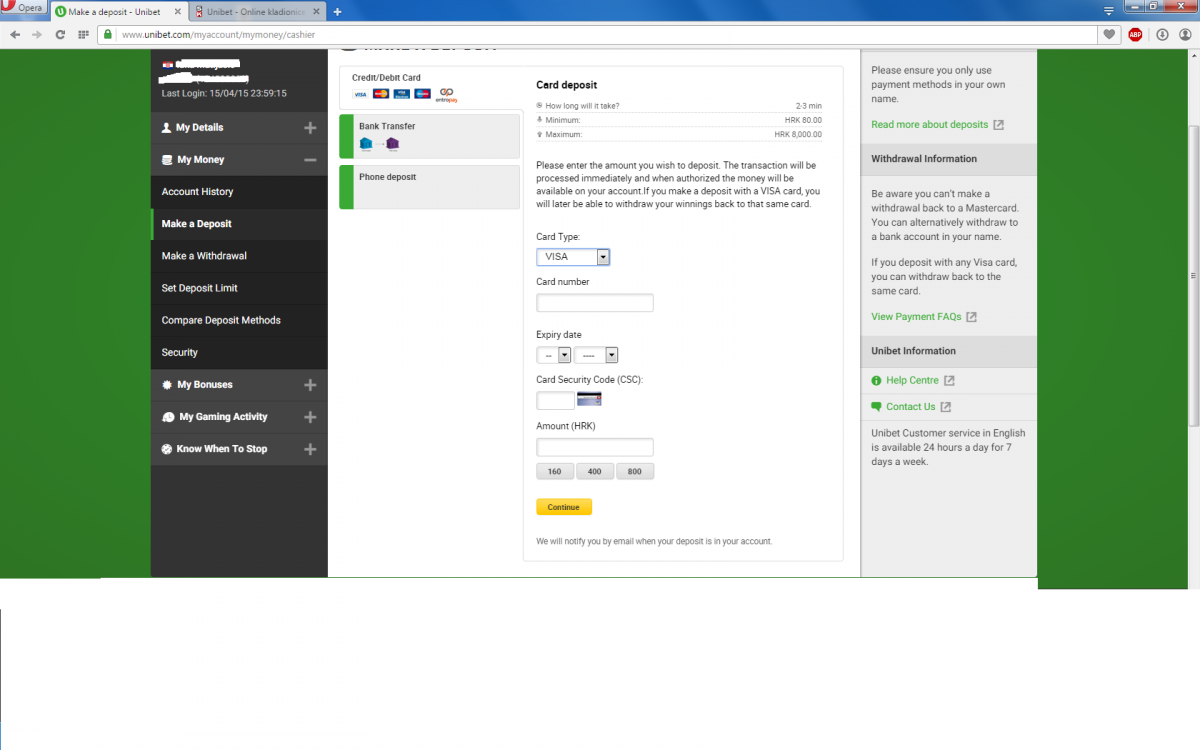
Task: Collapse the My Money section
Action: pyautogui.click(x=239, y=160)
